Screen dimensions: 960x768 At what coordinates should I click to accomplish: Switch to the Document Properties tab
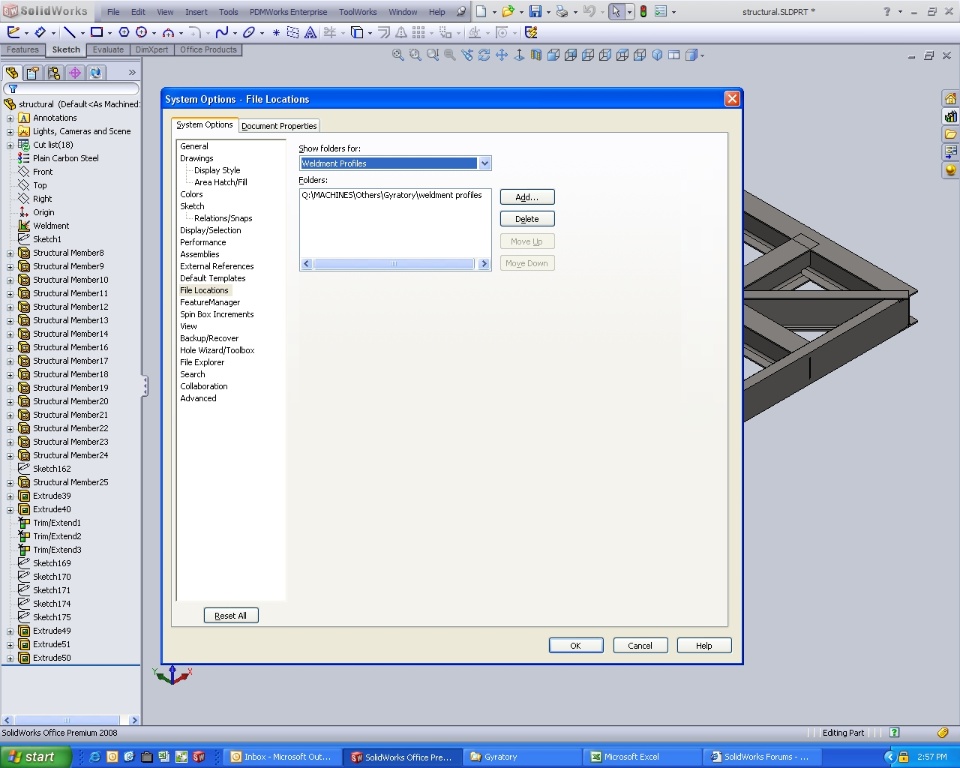(279, 126)
